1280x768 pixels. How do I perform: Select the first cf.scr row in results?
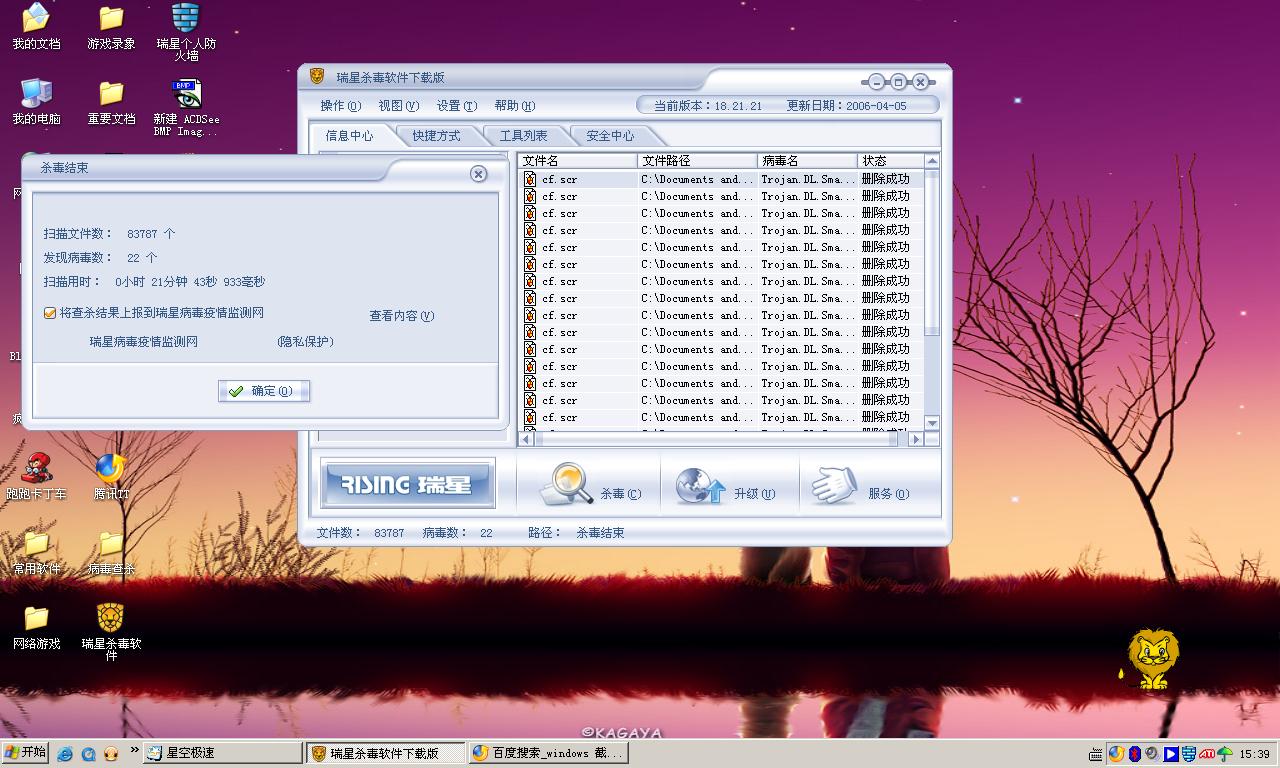click(x=722, y=180)
